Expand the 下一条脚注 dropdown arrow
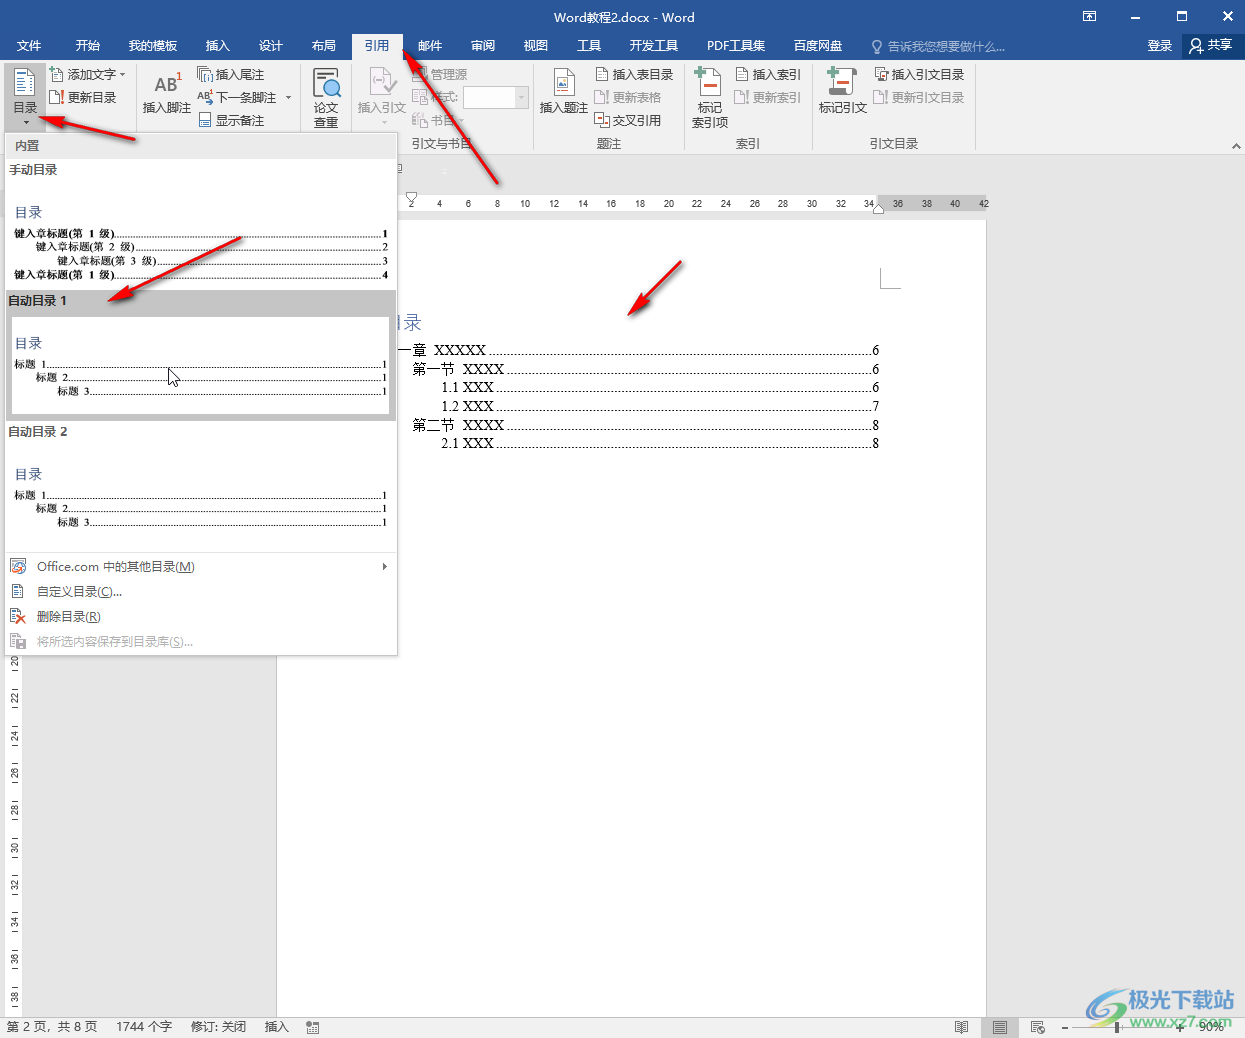The height and width of the screenshot is (1038, 1245). pyautogui.click(x=288, y=97)
